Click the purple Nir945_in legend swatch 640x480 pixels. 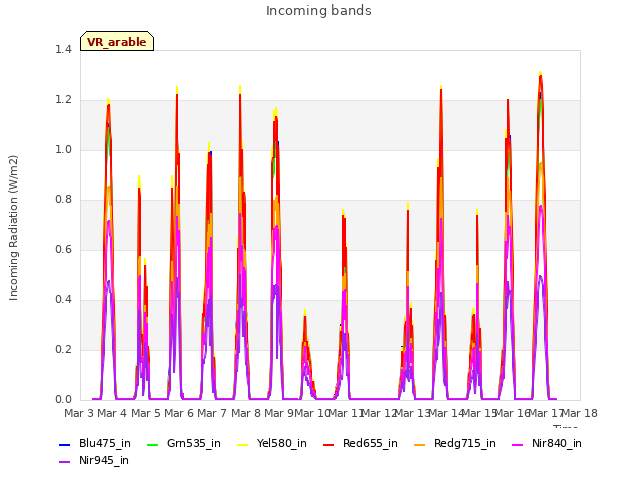coord(64,462)
